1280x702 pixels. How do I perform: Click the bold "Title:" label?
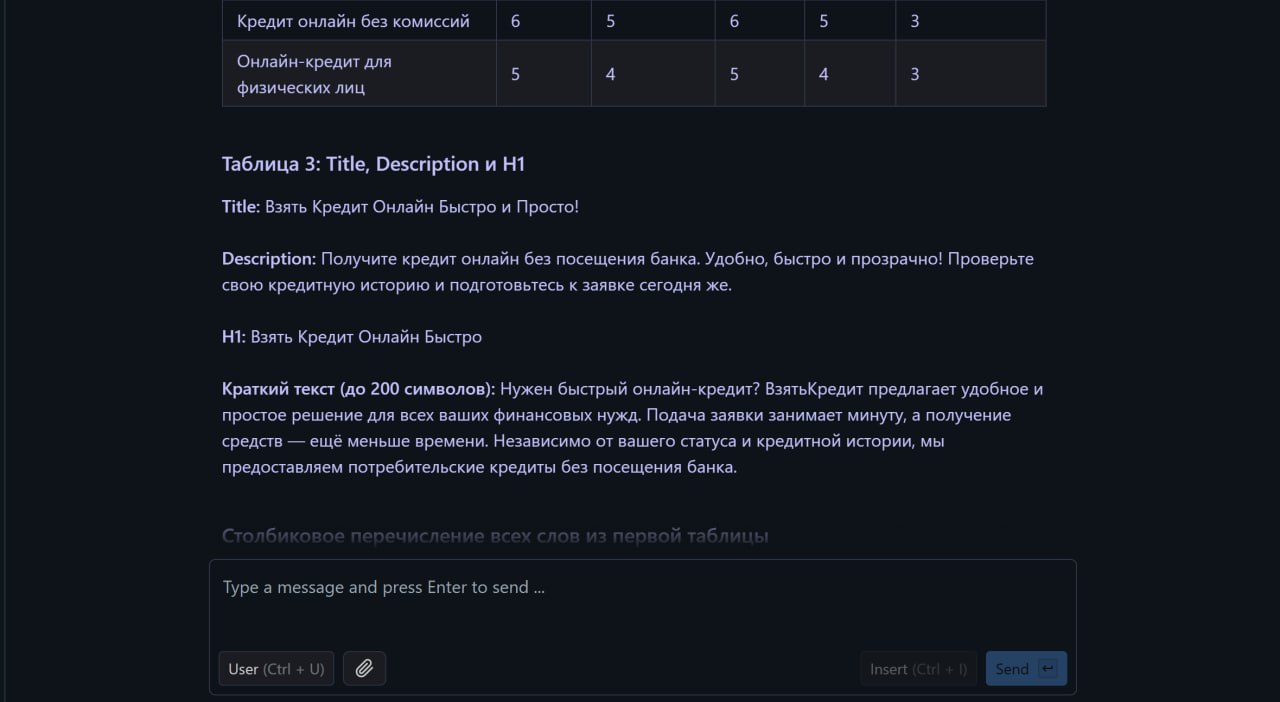[x=240, y=207]
